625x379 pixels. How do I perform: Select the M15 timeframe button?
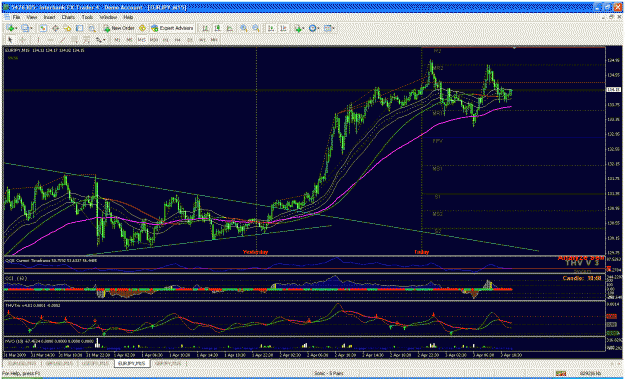coord(142,39)
